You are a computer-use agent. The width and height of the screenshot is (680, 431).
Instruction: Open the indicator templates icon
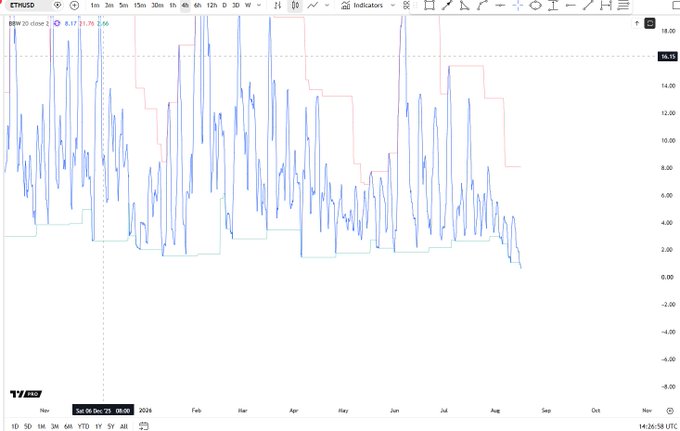[x=406, y=5]
